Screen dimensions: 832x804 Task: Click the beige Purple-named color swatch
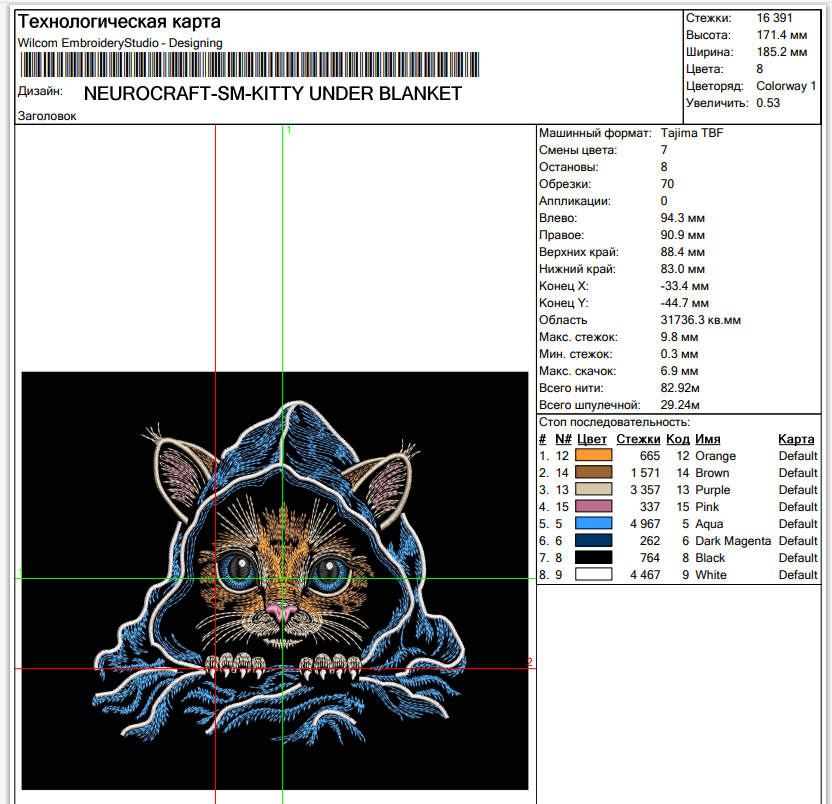click(x=593, y=489)
